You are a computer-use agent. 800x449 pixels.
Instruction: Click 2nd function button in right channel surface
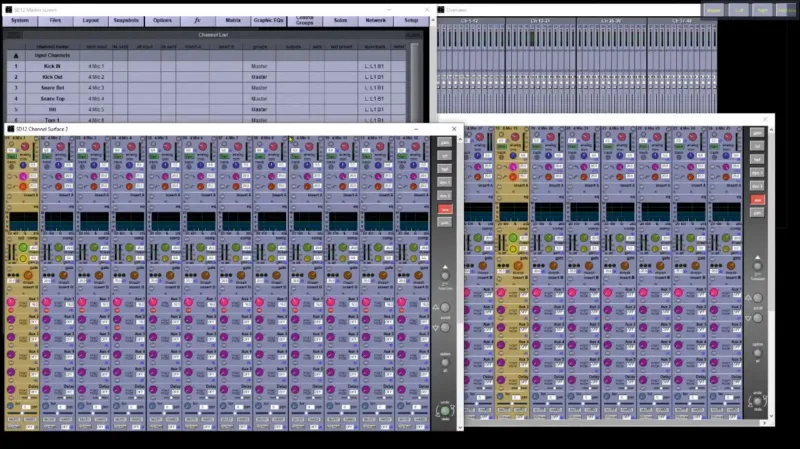[x=758, y=266]
